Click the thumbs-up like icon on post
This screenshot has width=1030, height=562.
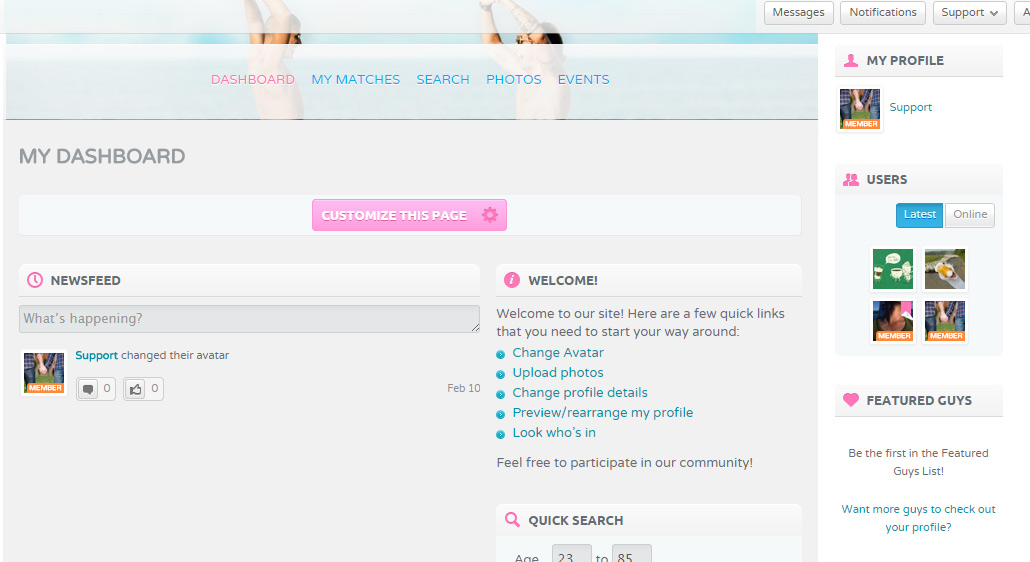[x=136, y=389]
